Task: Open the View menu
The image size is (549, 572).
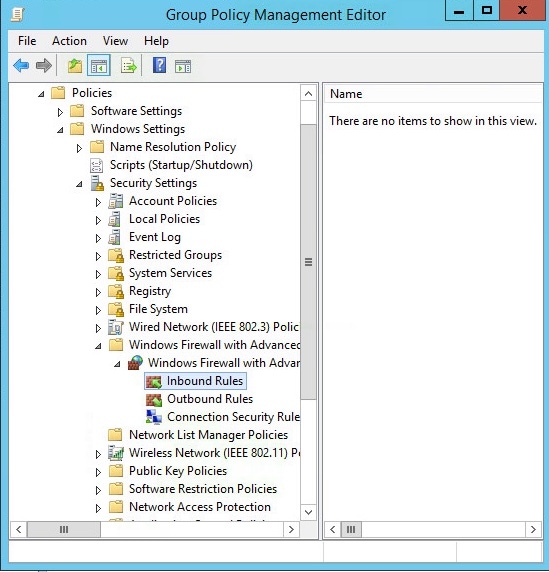Action: click(115, 41)
